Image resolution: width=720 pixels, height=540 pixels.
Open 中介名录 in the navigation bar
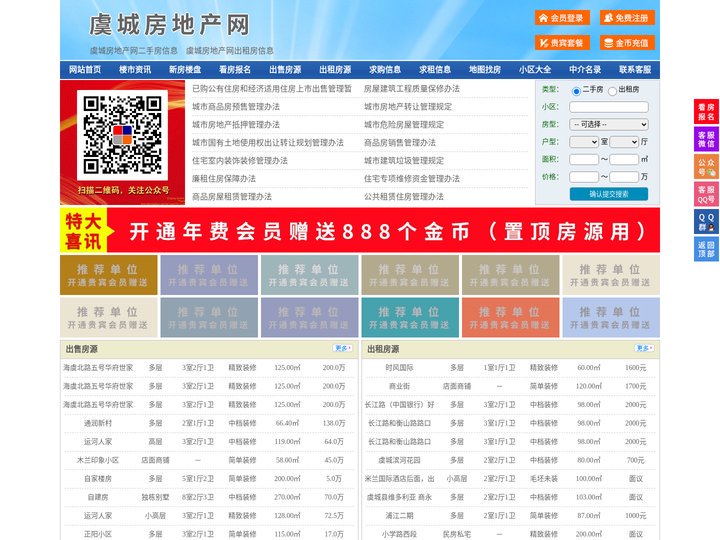click(x=585, y=70)
